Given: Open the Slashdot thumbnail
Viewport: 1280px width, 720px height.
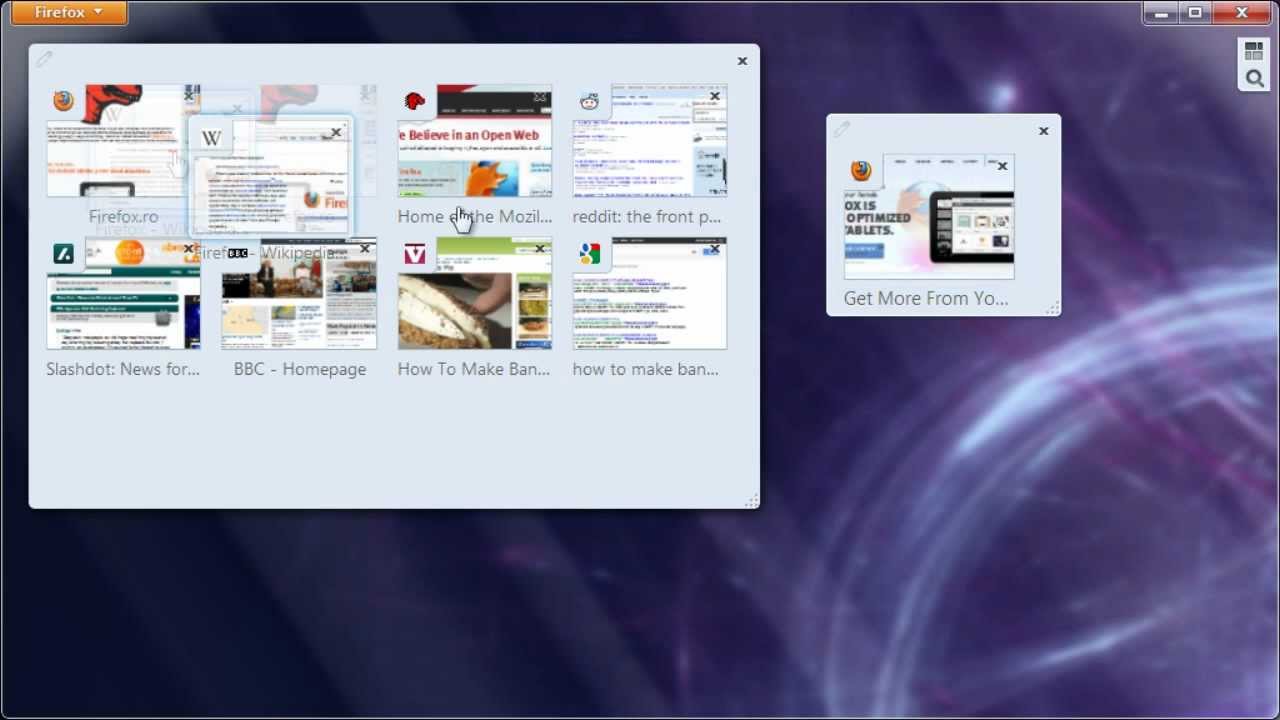Looking at the screenshot, I should [x=123, y=294].
